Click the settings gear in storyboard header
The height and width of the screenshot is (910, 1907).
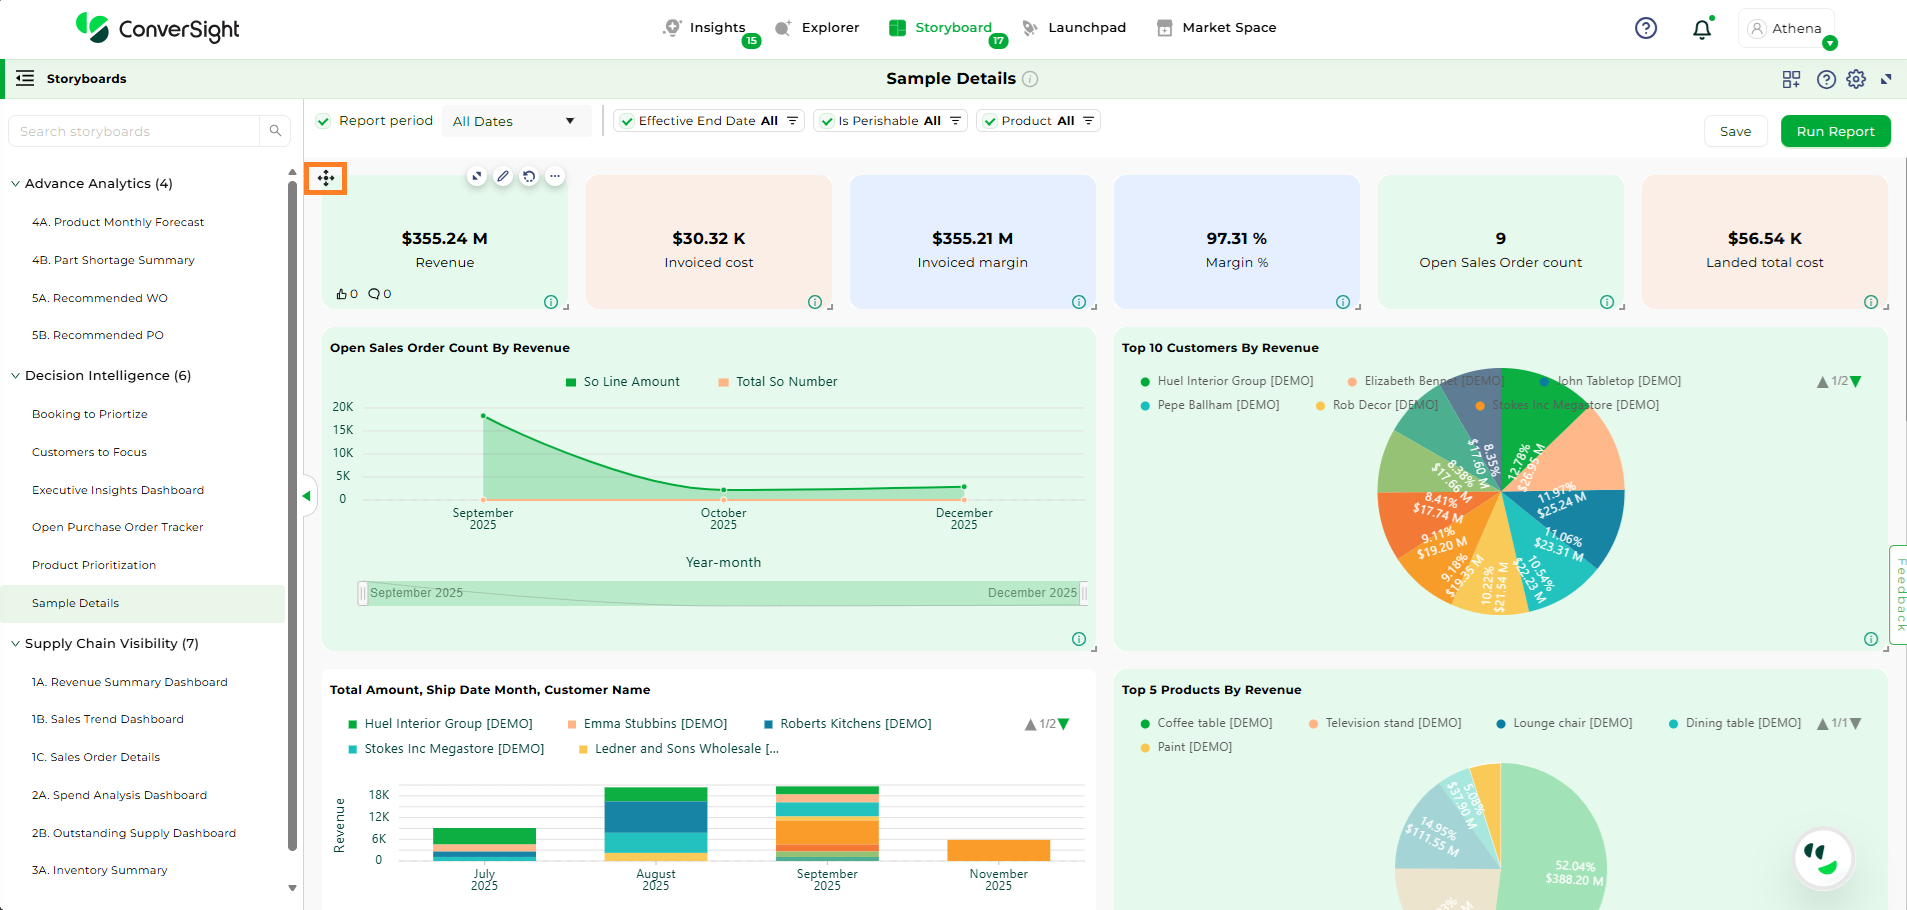tap(1856, 79)
